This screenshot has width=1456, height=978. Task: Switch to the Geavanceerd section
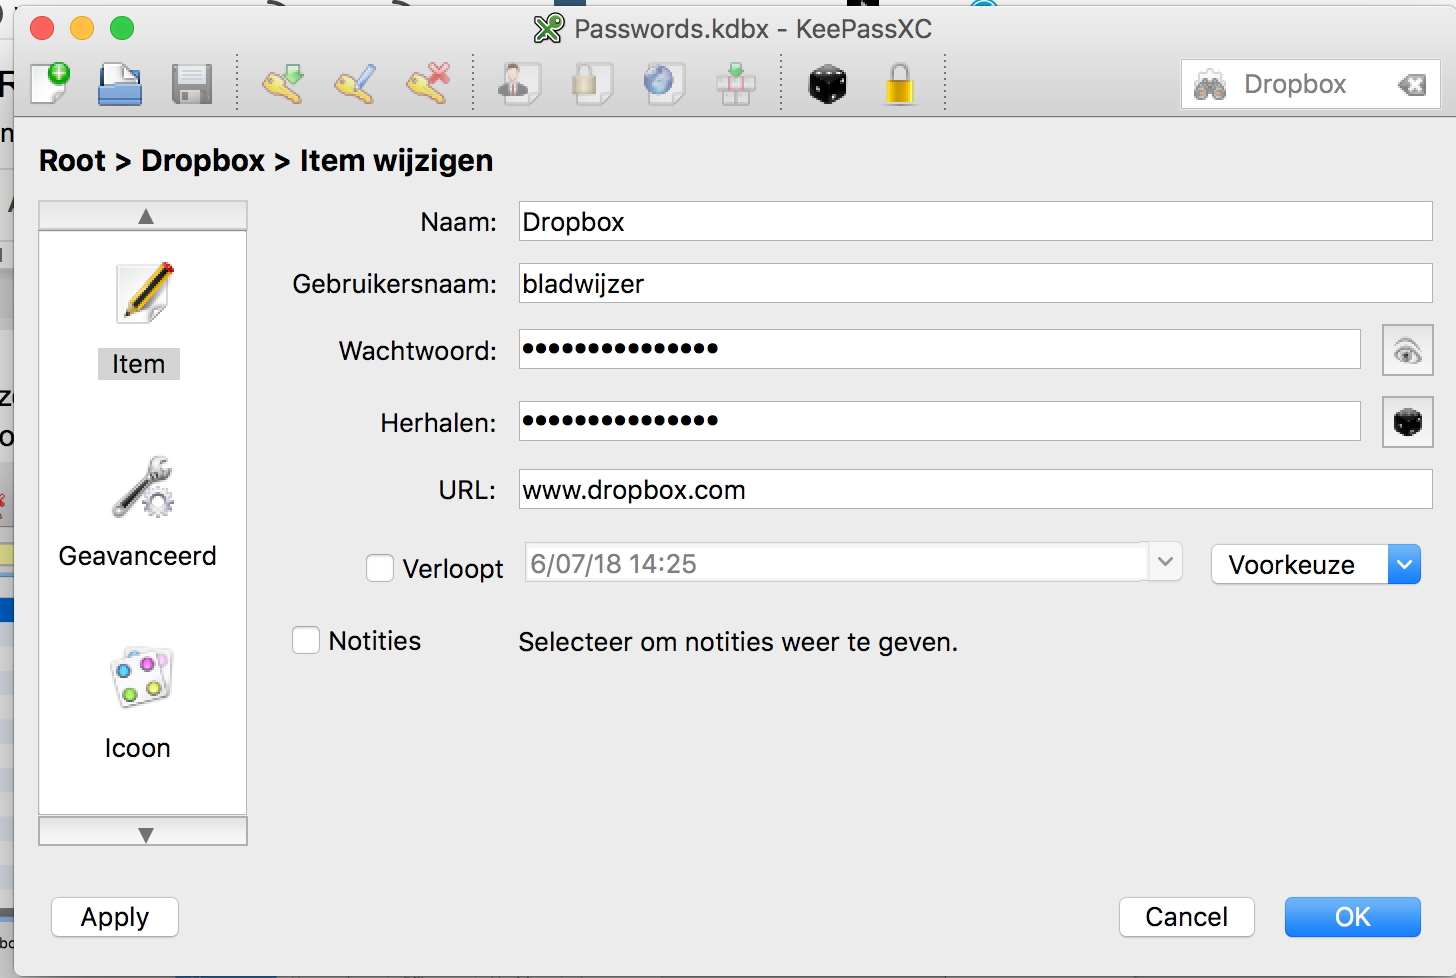click(x=138, y=510)
